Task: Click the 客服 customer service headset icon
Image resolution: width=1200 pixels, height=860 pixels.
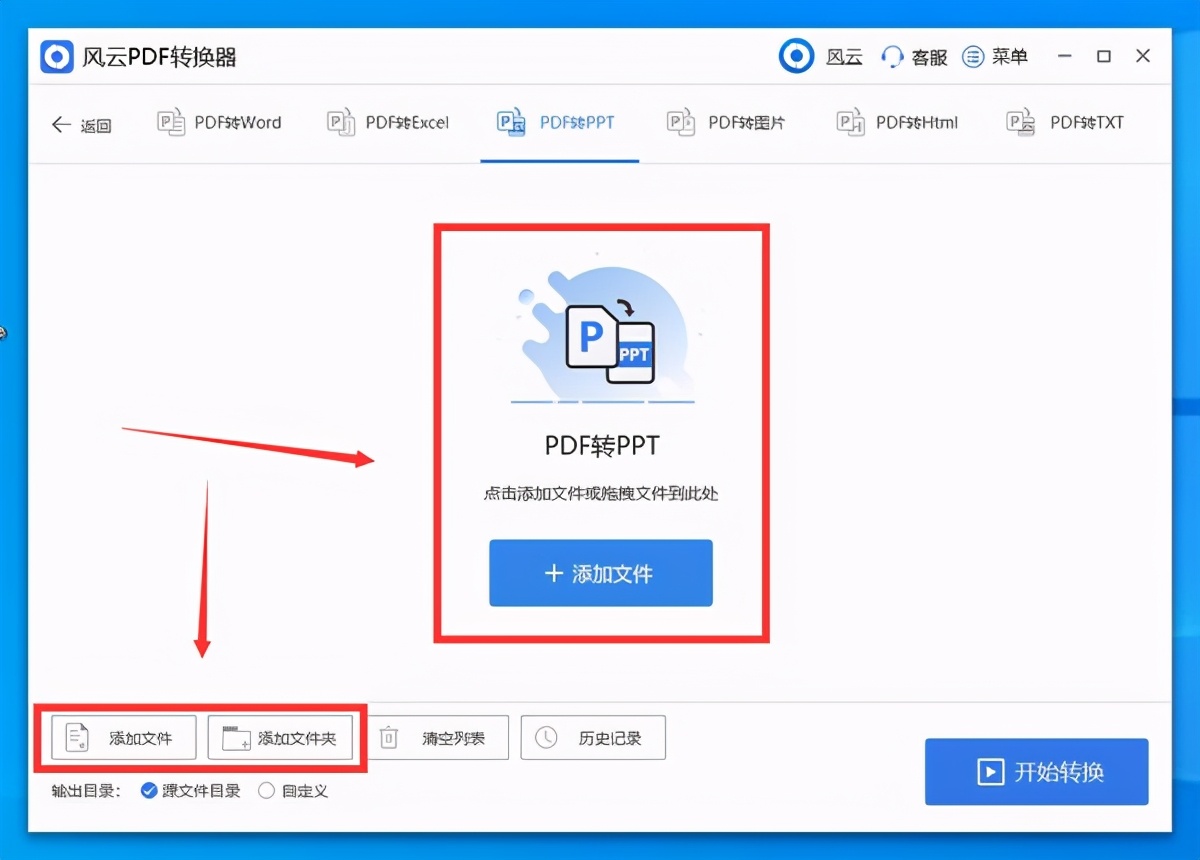Action: point(891,56)
